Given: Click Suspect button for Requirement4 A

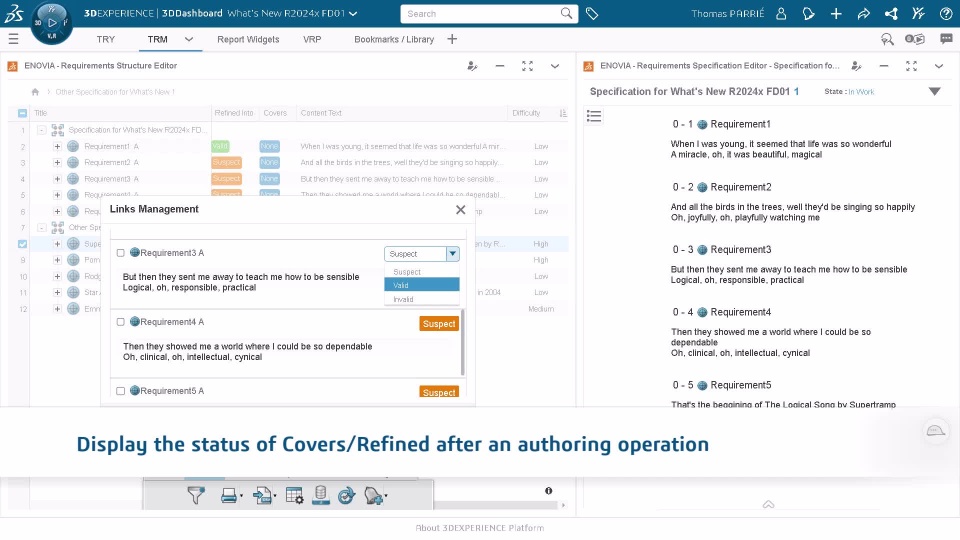Looking at the screenshot, I should [439, 324].
